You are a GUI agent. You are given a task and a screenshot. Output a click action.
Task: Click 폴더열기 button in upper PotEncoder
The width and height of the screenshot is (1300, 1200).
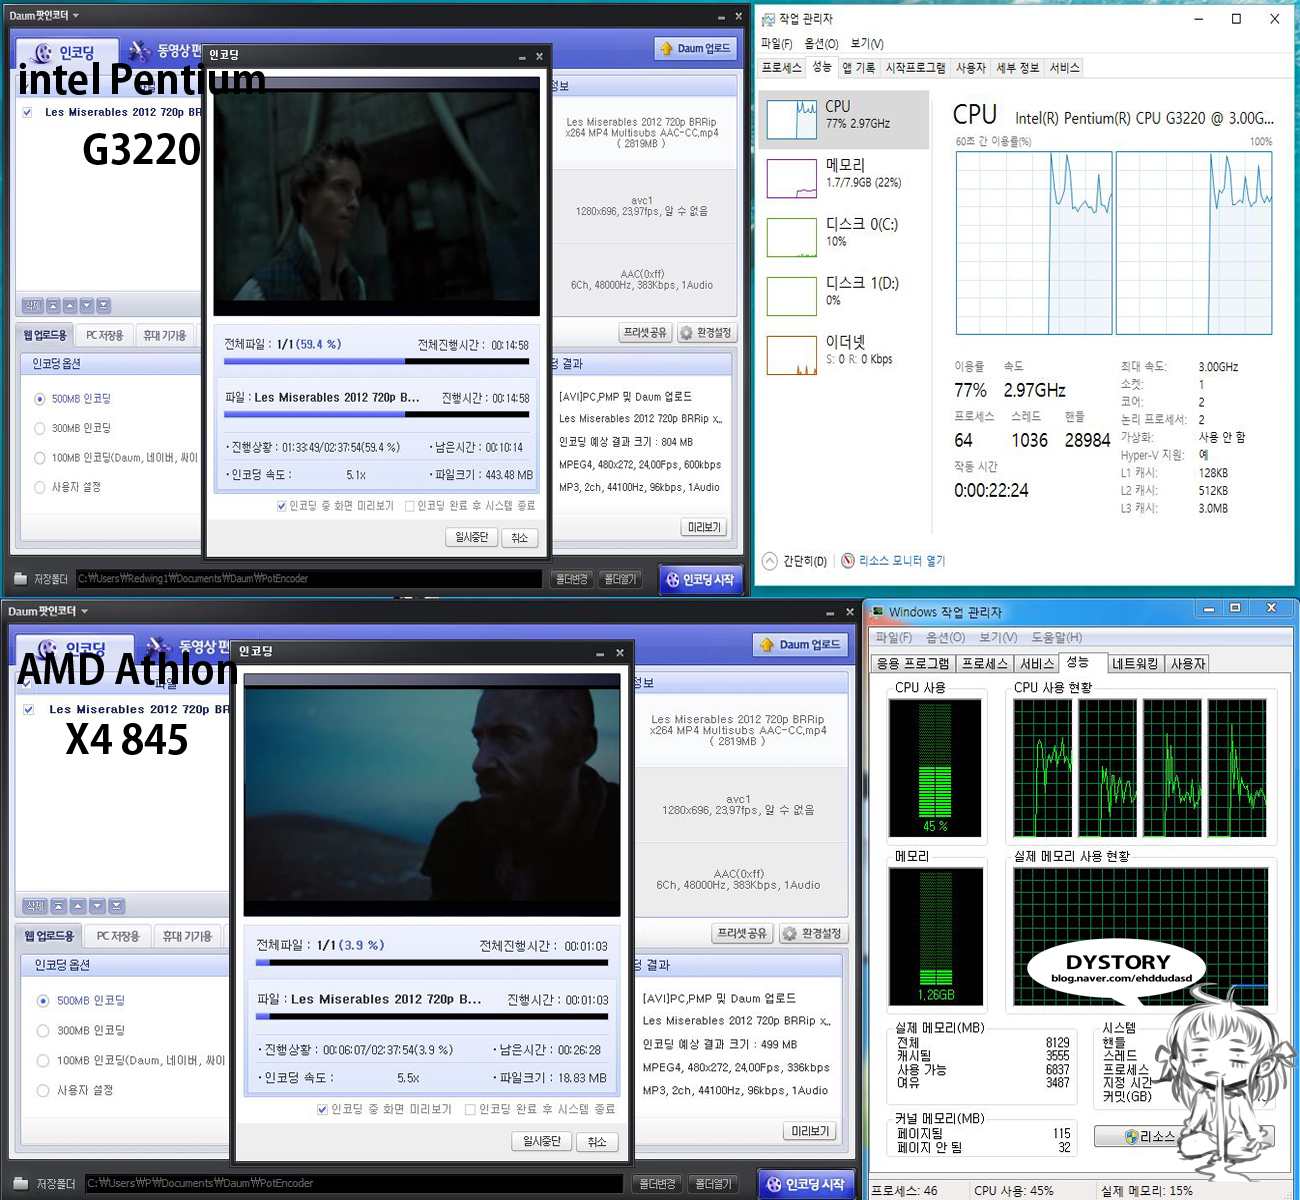point(621,580)
